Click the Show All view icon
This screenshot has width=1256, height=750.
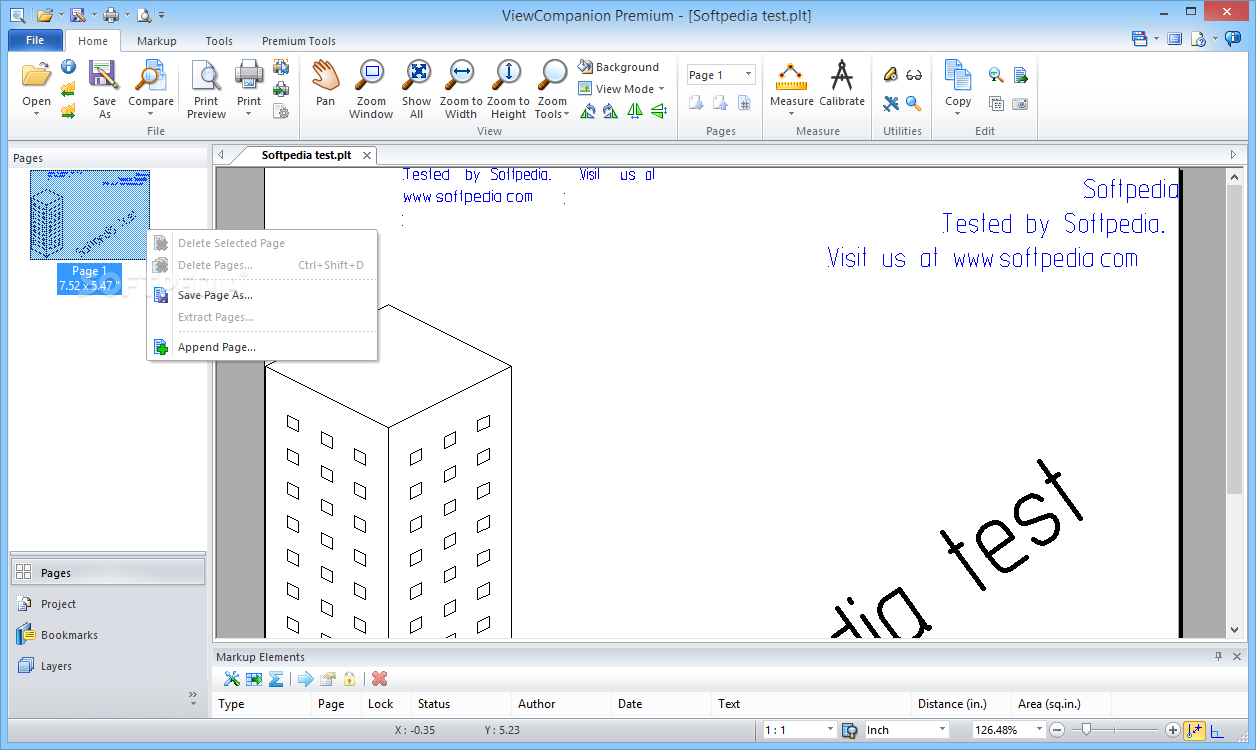click(x=416, y=89)
